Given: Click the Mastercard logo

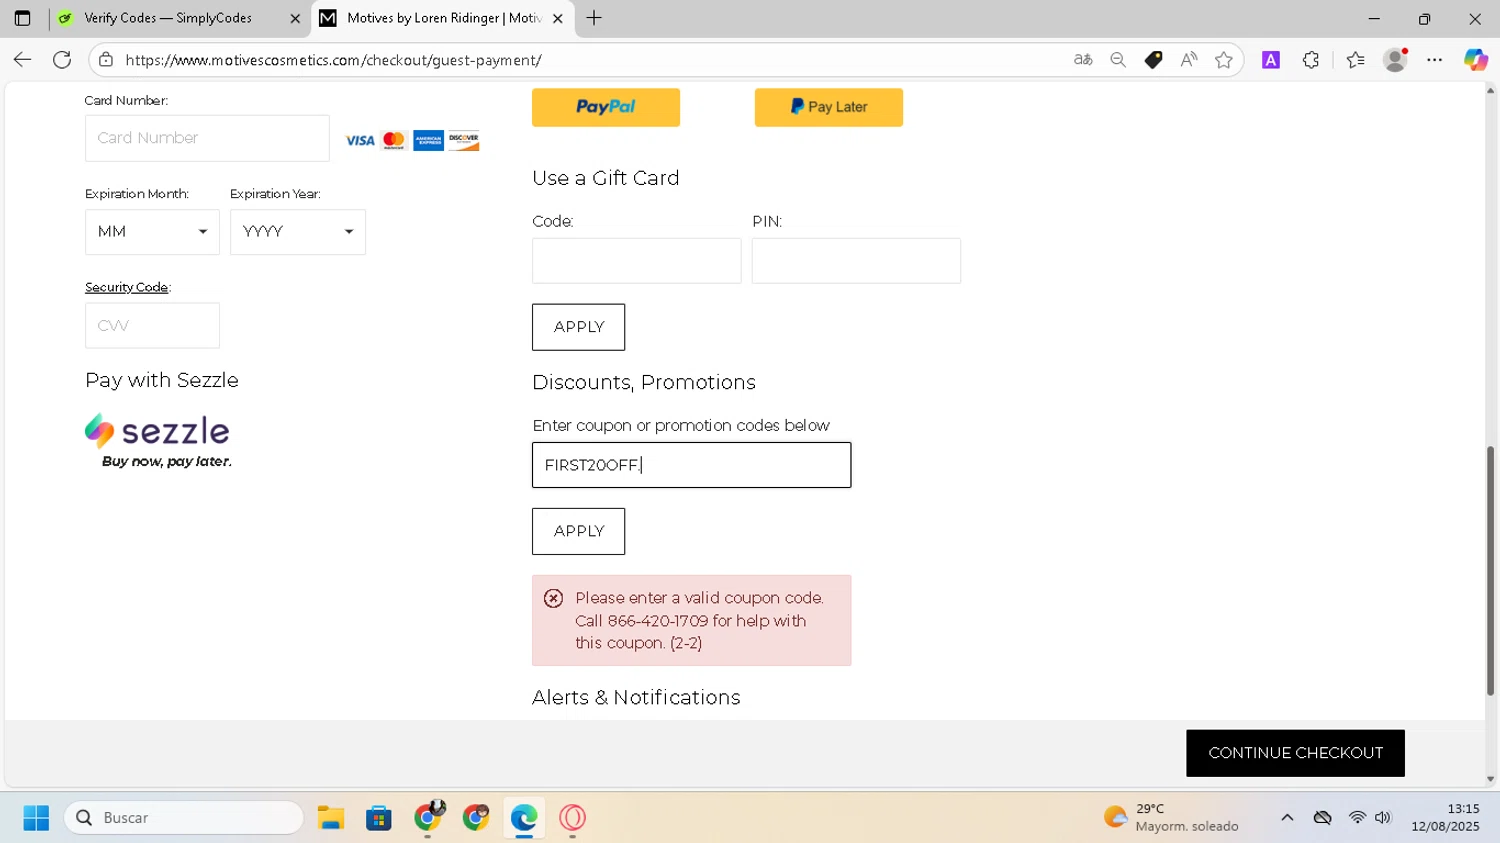Looking at the screenshot, I should (394, 141).
